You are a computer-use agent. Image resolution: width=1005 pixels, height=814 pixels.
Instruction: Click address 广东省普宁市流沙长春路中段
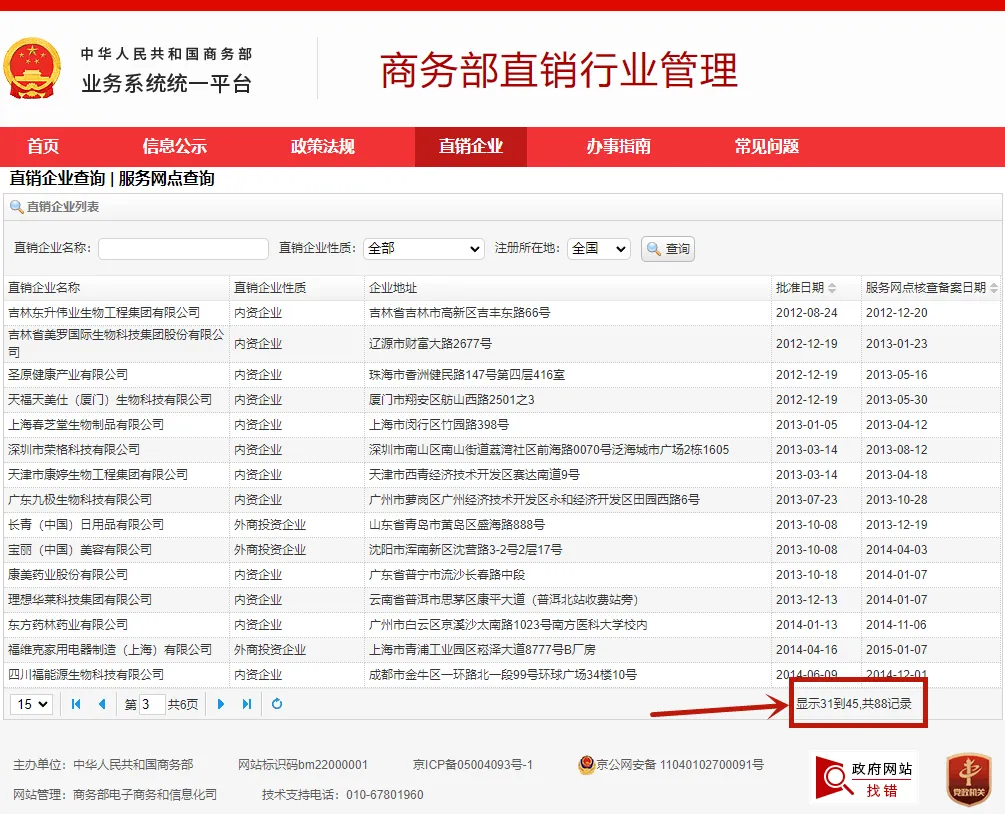click(x=447, y=575)
